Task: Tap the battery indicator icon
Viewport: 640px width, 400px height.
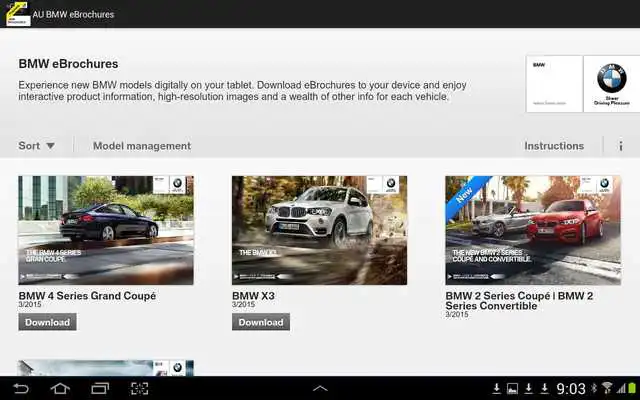Action: click(633, 388)
